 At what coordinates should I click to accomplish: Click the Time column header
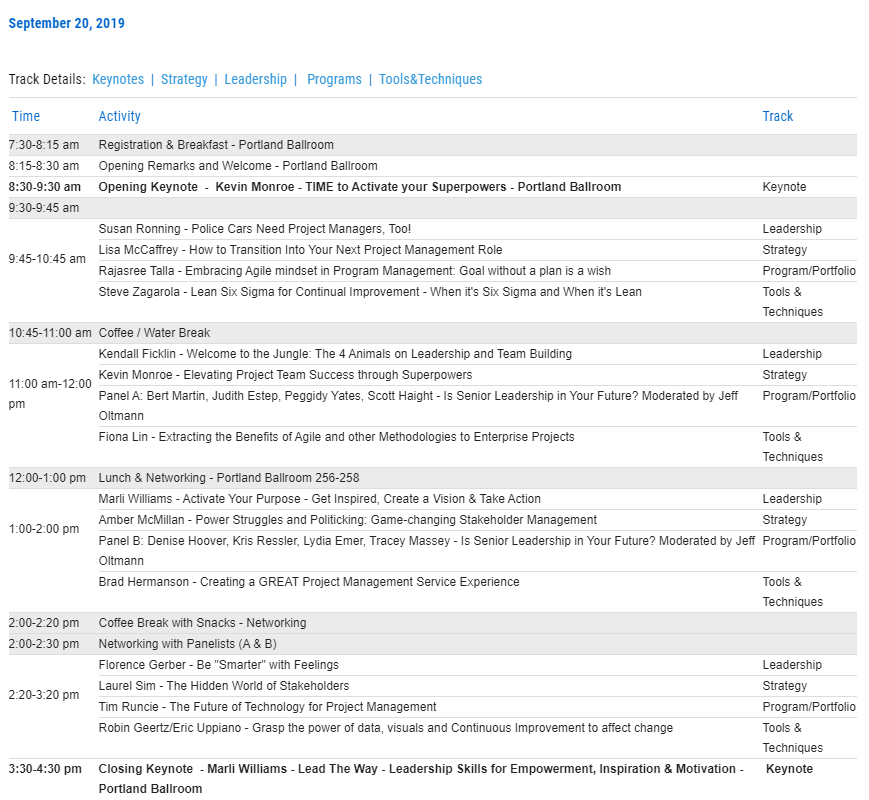pyautogui.click(x=26, y=116)
